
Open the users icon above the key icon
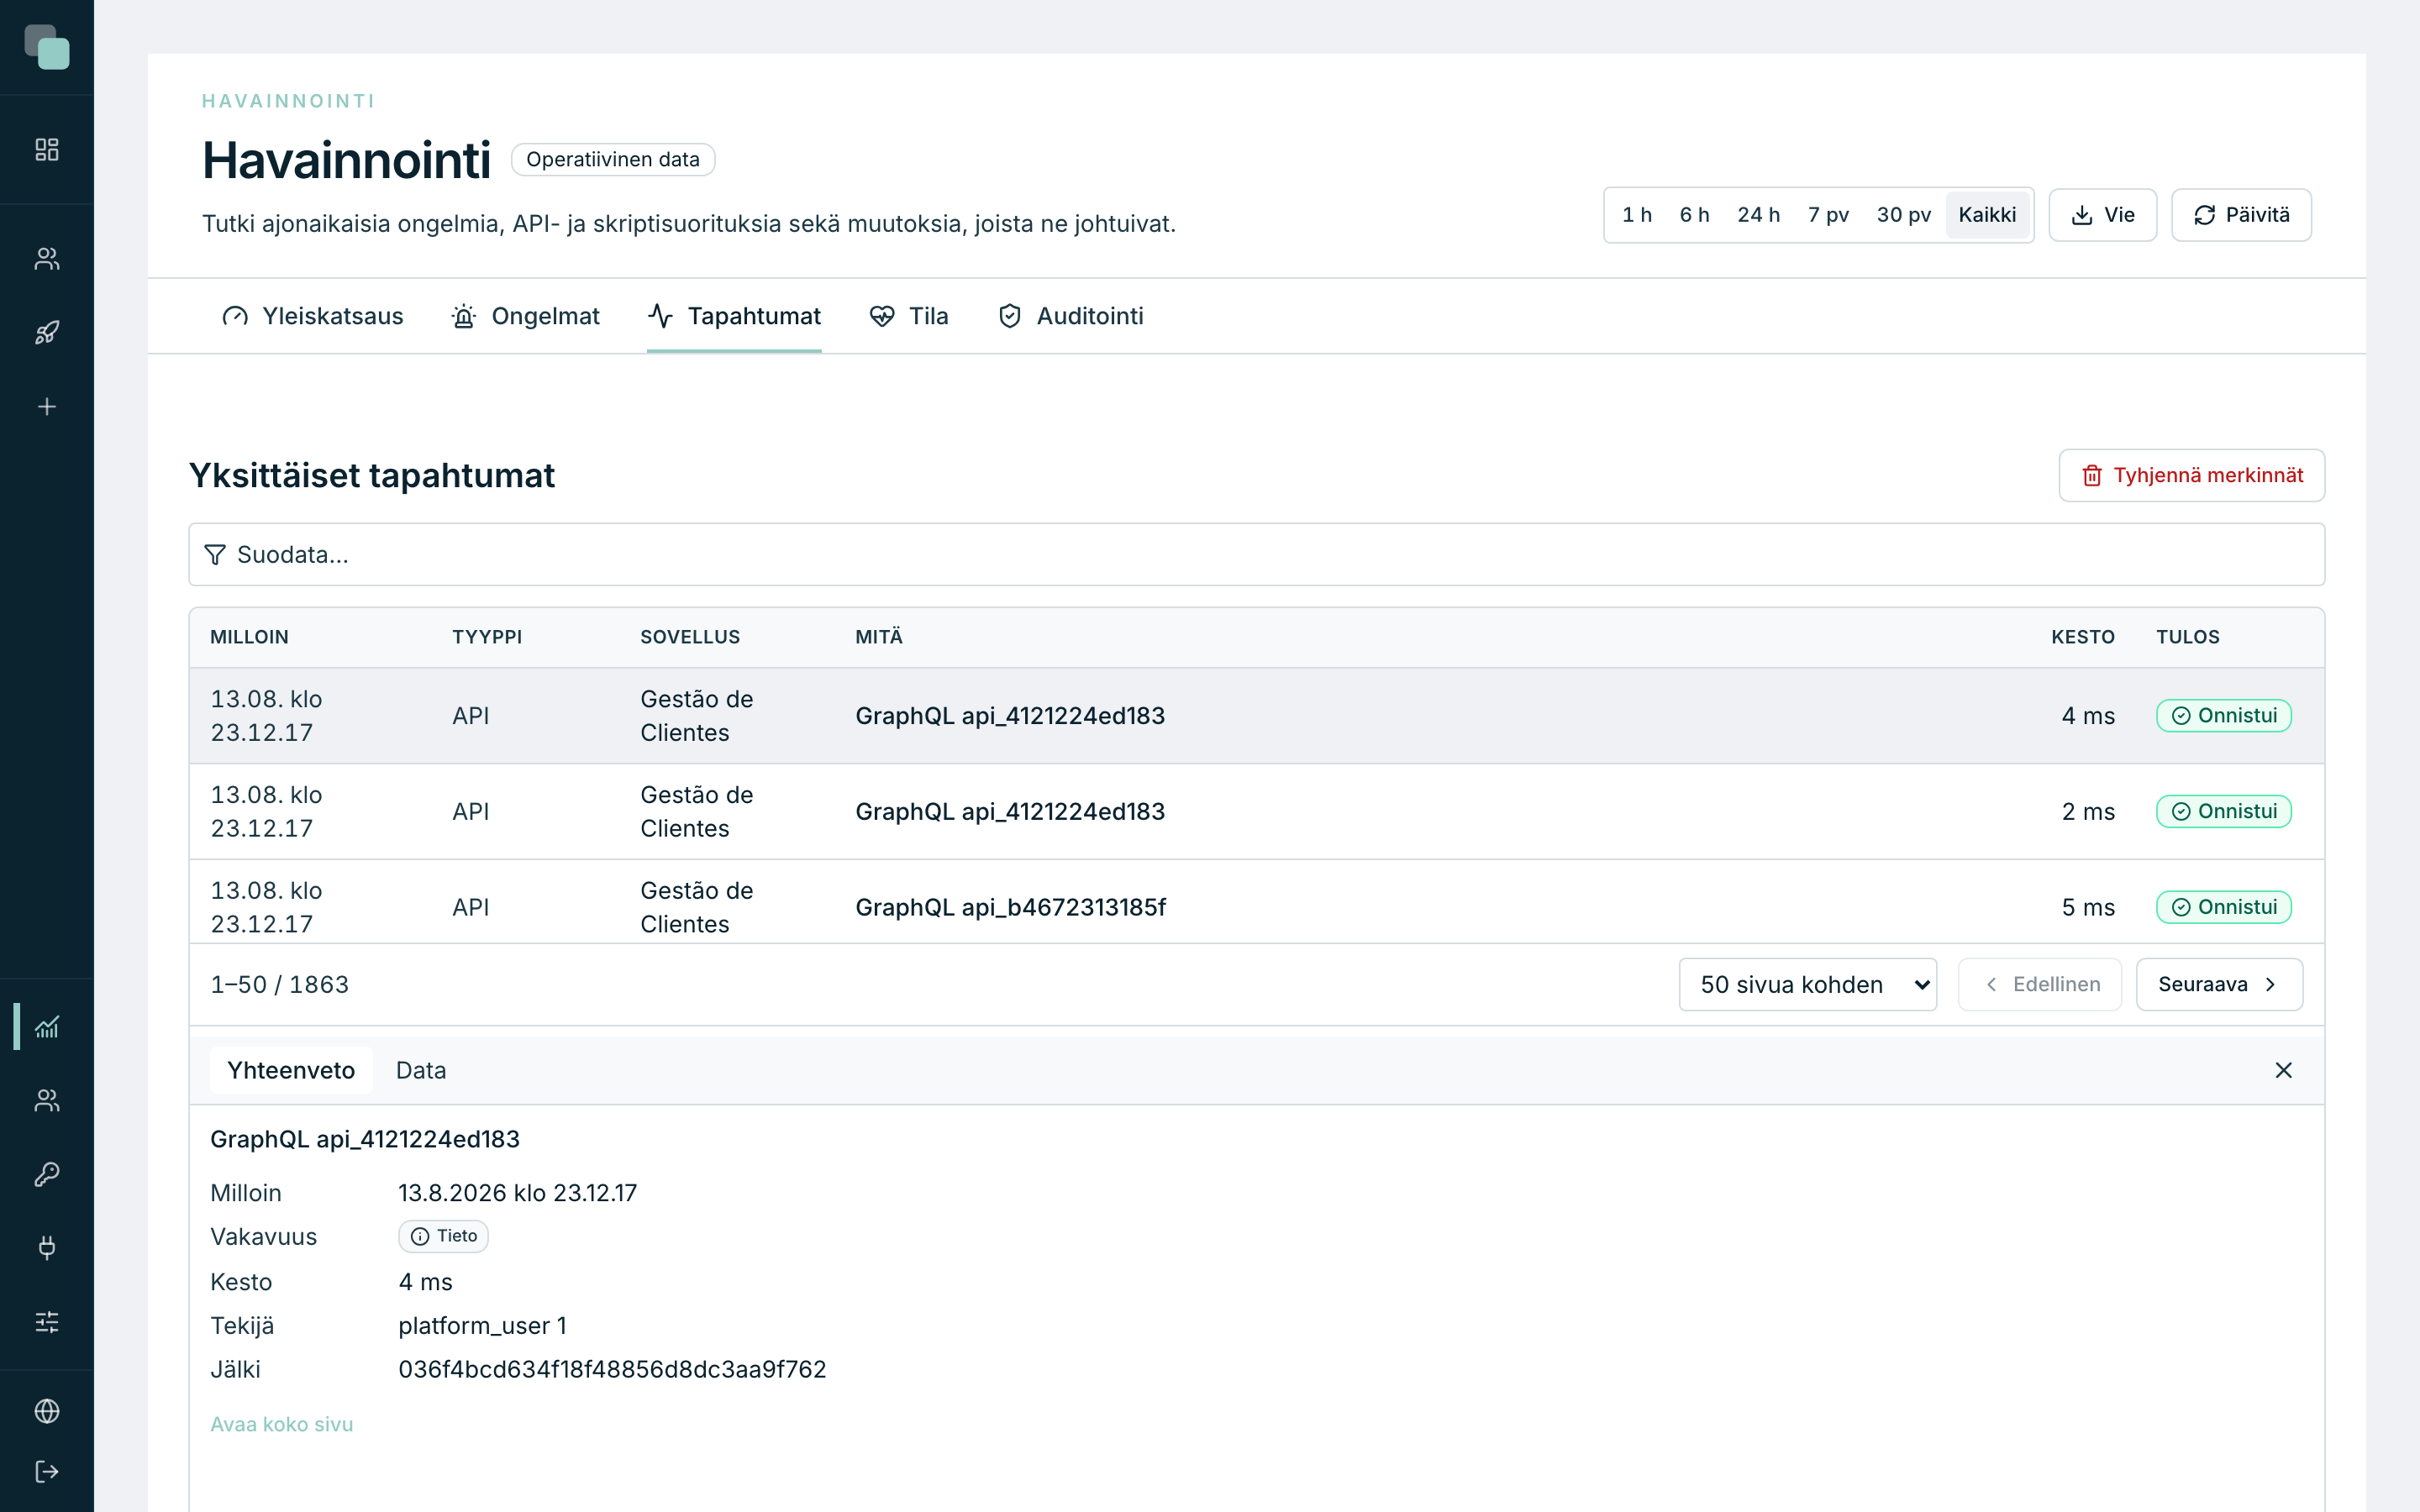[x=47, y=1100]
